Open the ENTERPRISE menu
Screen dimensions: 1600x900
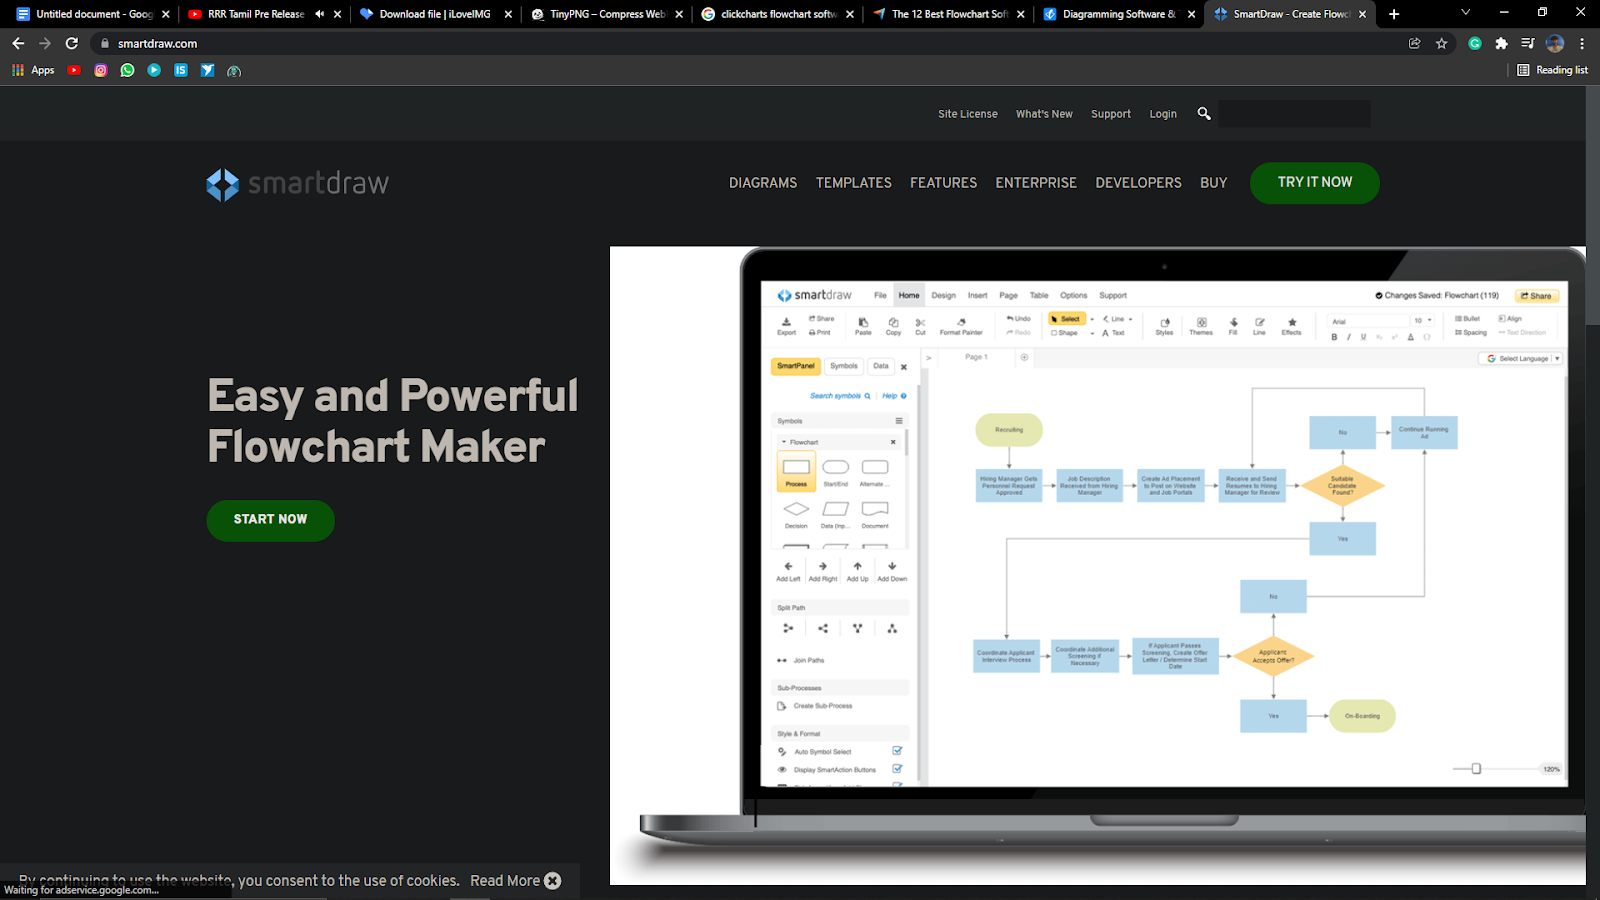1036,183
